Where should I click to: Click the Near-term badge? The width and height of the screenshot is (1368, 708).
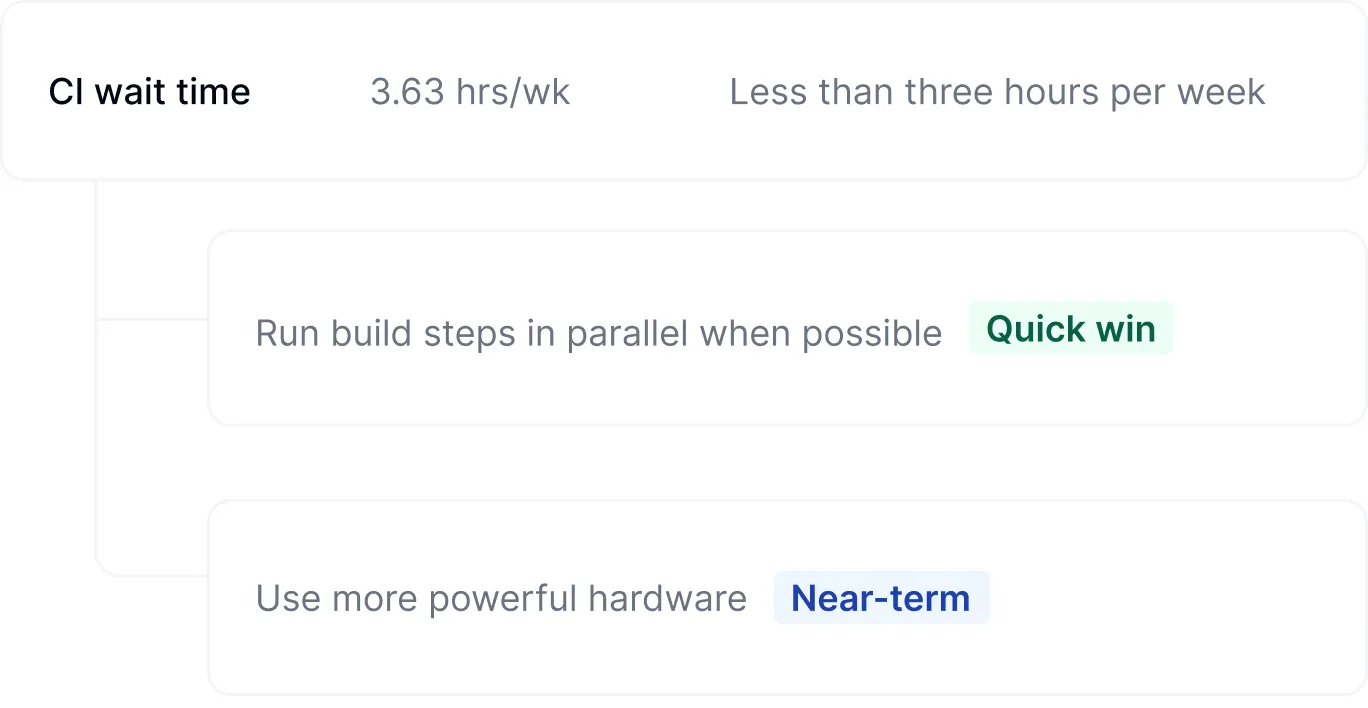coord(881,598)
